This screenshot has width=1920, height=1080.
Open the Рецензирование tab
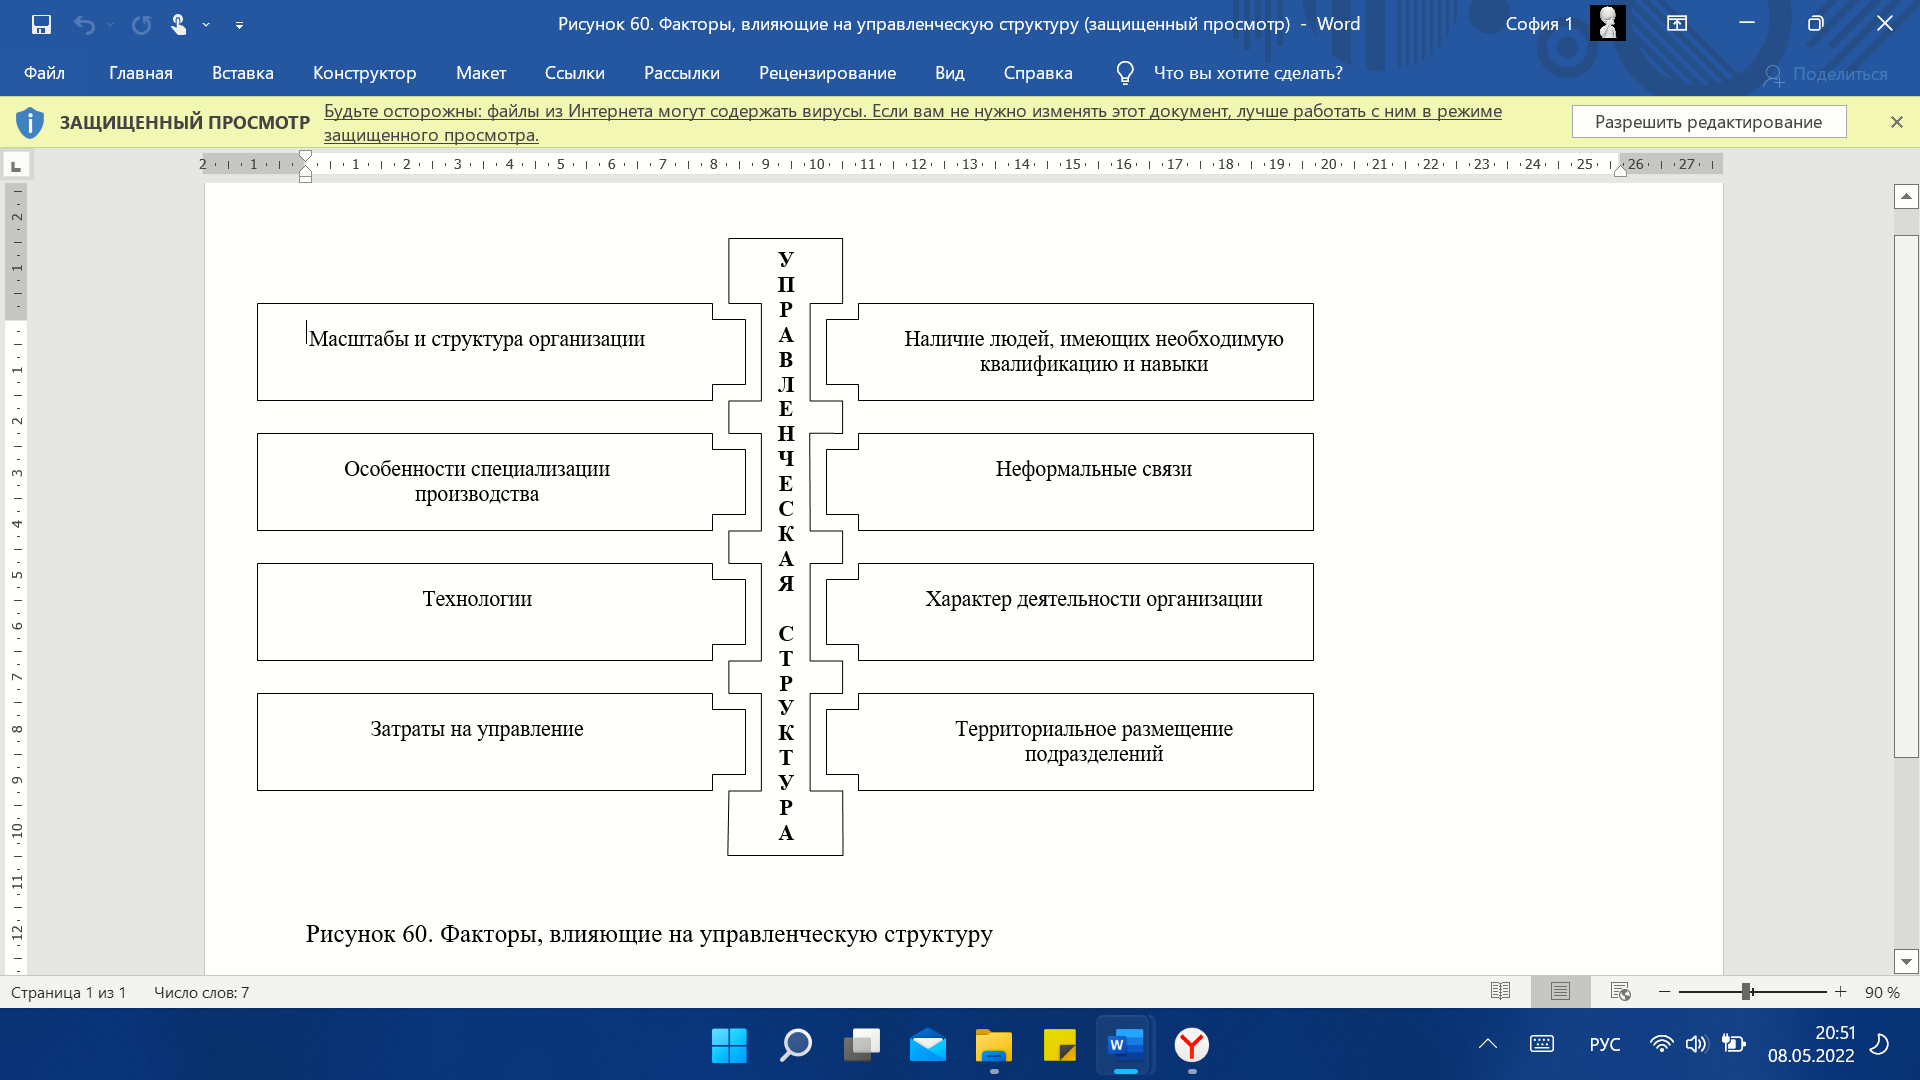(x=827, y=73)
